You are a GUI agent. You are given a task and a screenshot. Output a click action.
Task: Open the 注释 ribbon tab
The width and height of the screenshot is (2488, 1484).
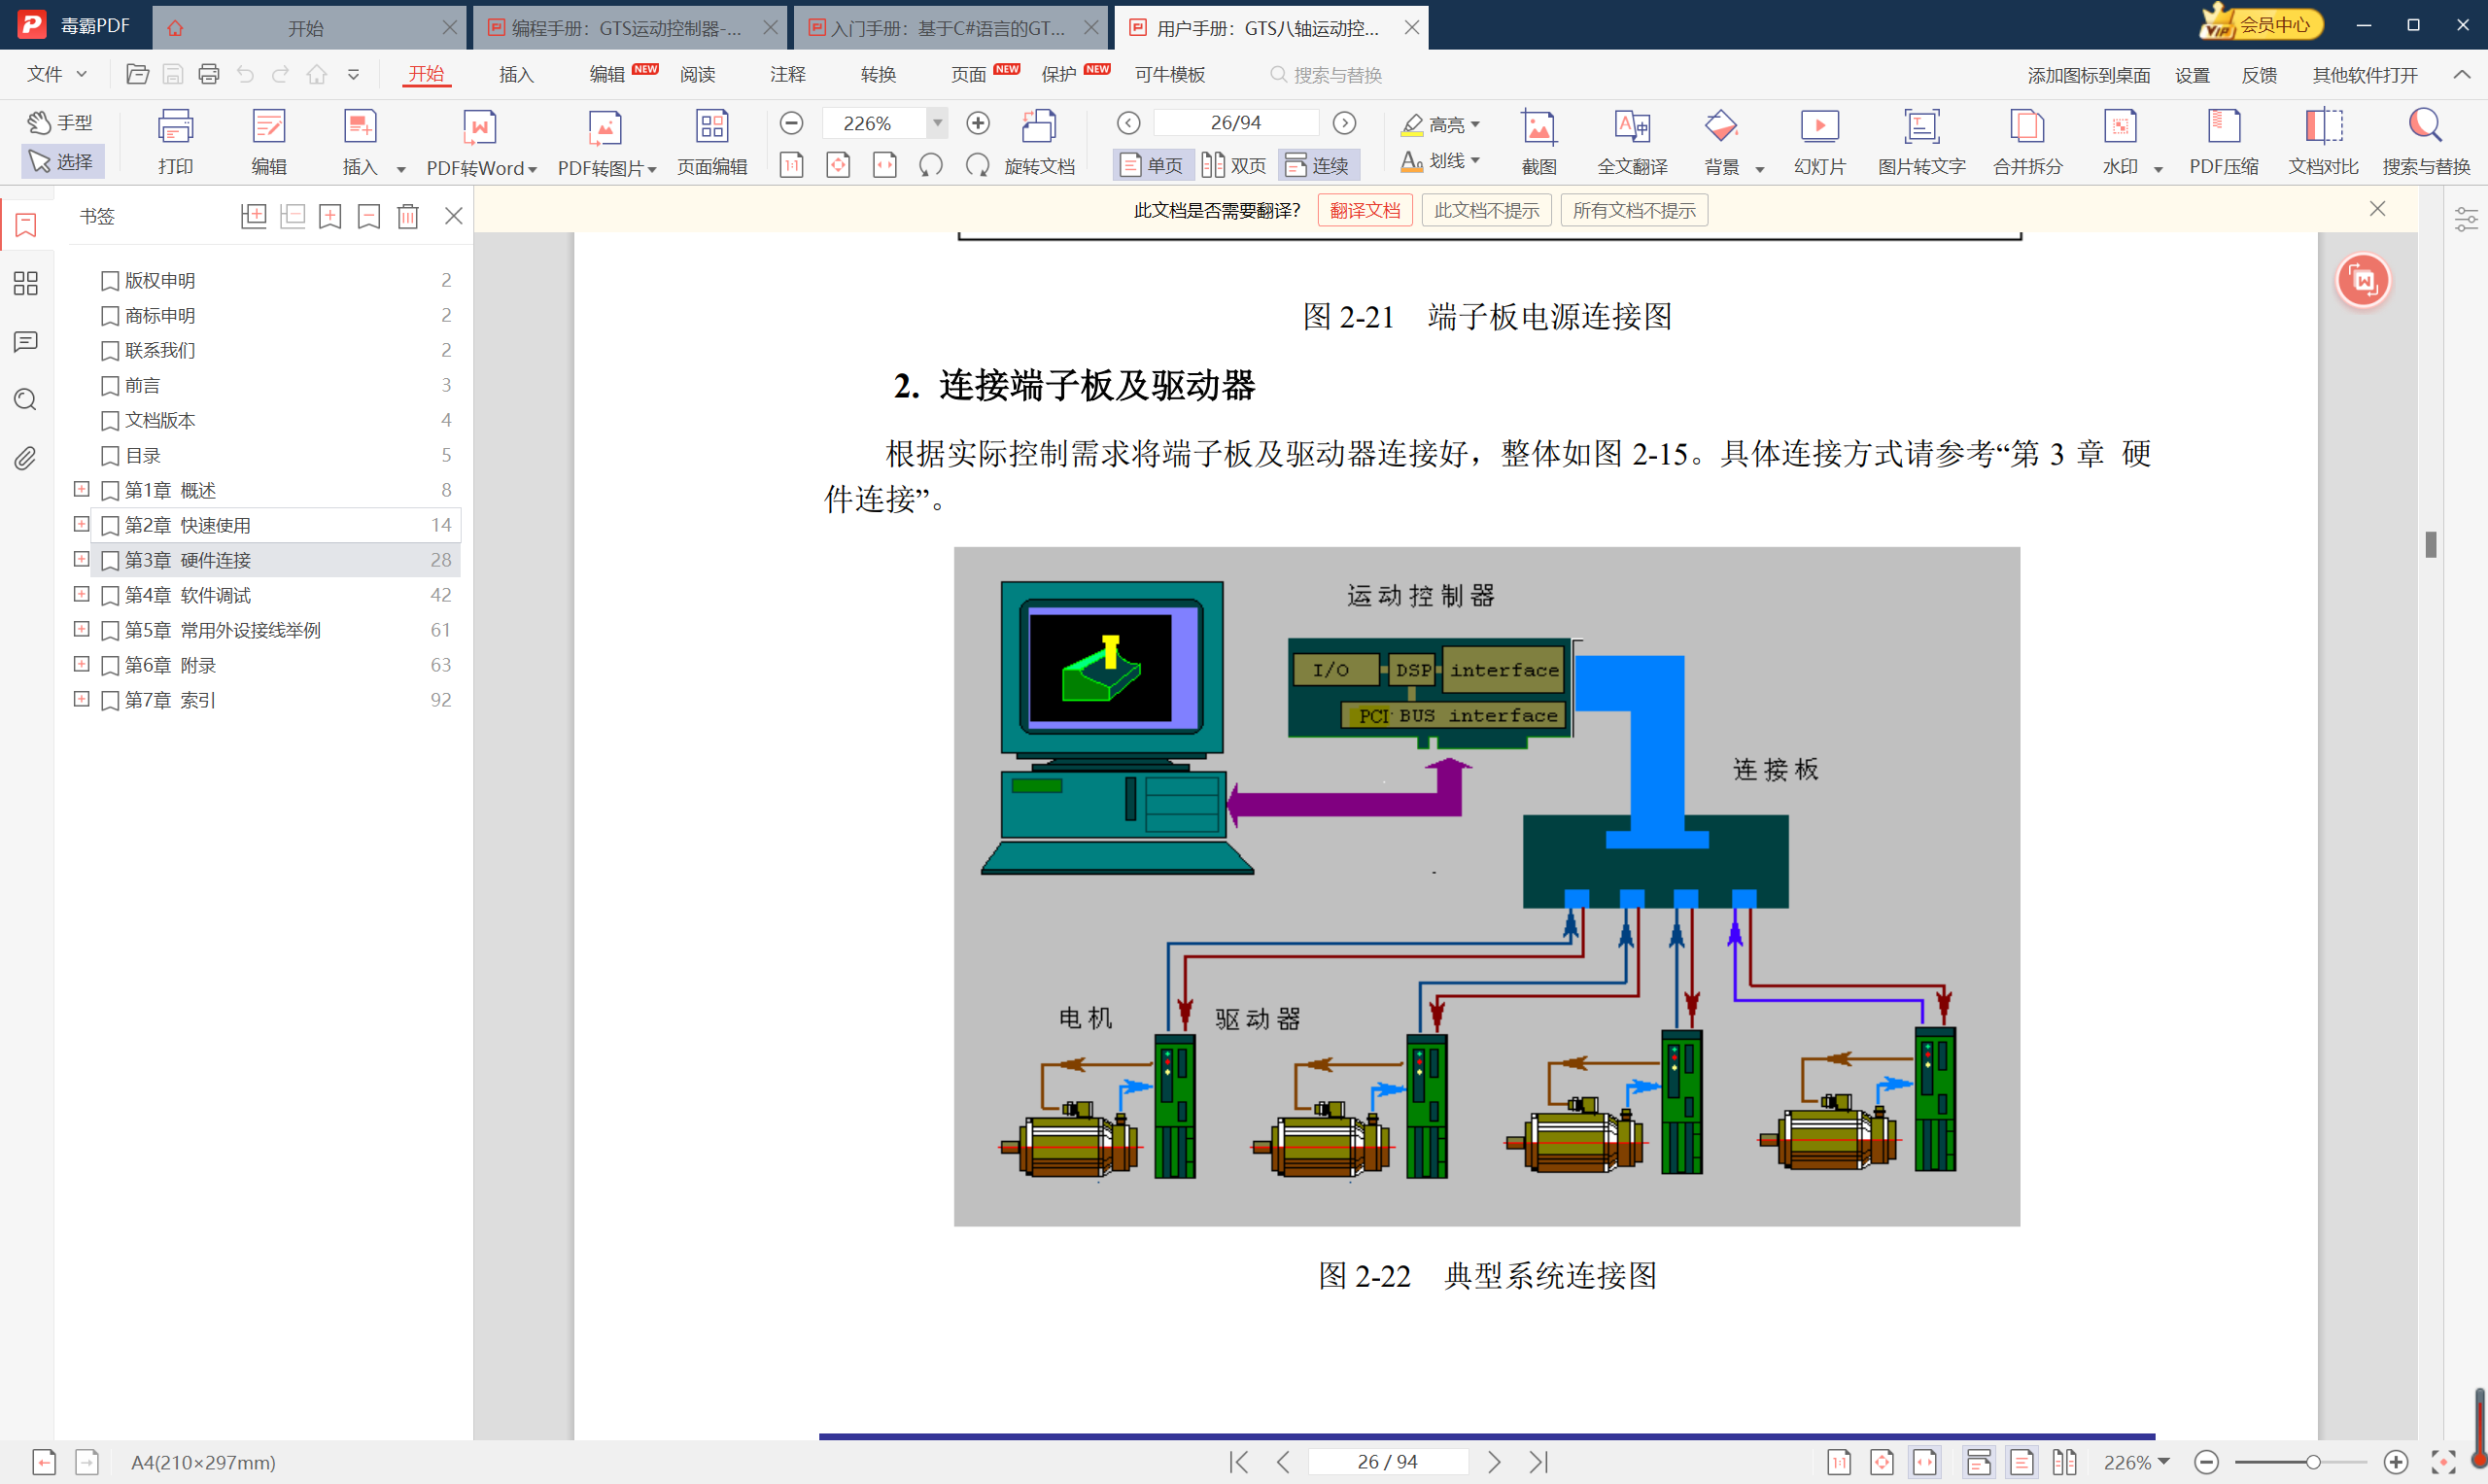pos(787,75)
